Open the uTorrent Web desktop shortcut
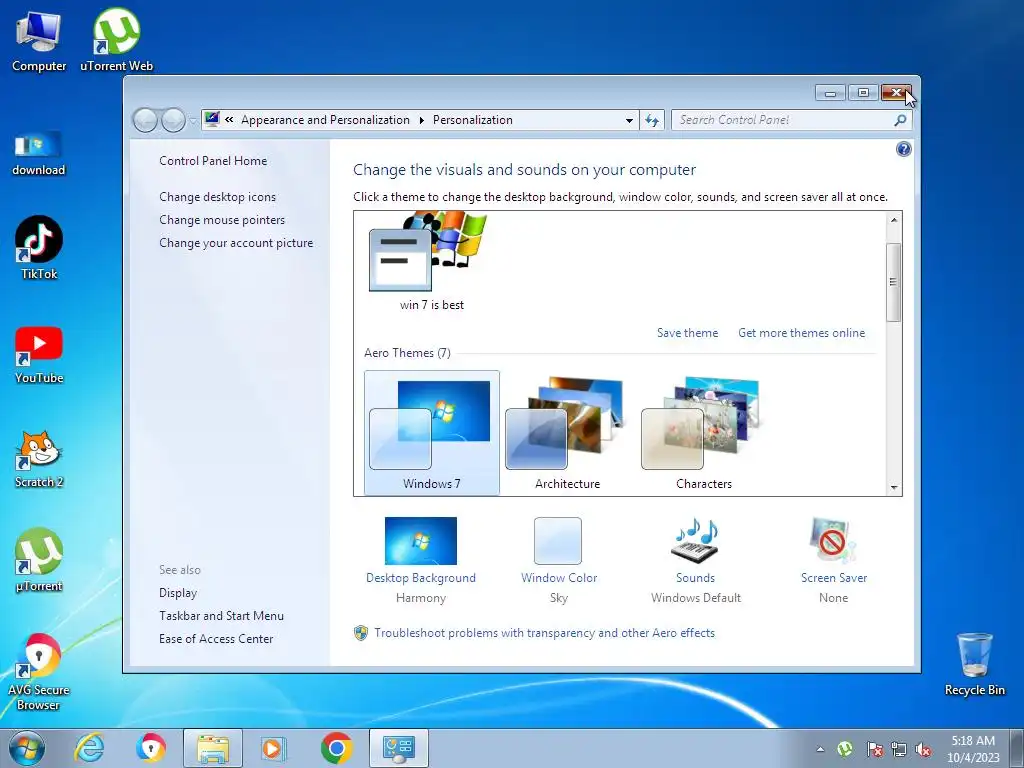Image resolution: width=1024 pixels, height=768 pixels. [116, 41]
